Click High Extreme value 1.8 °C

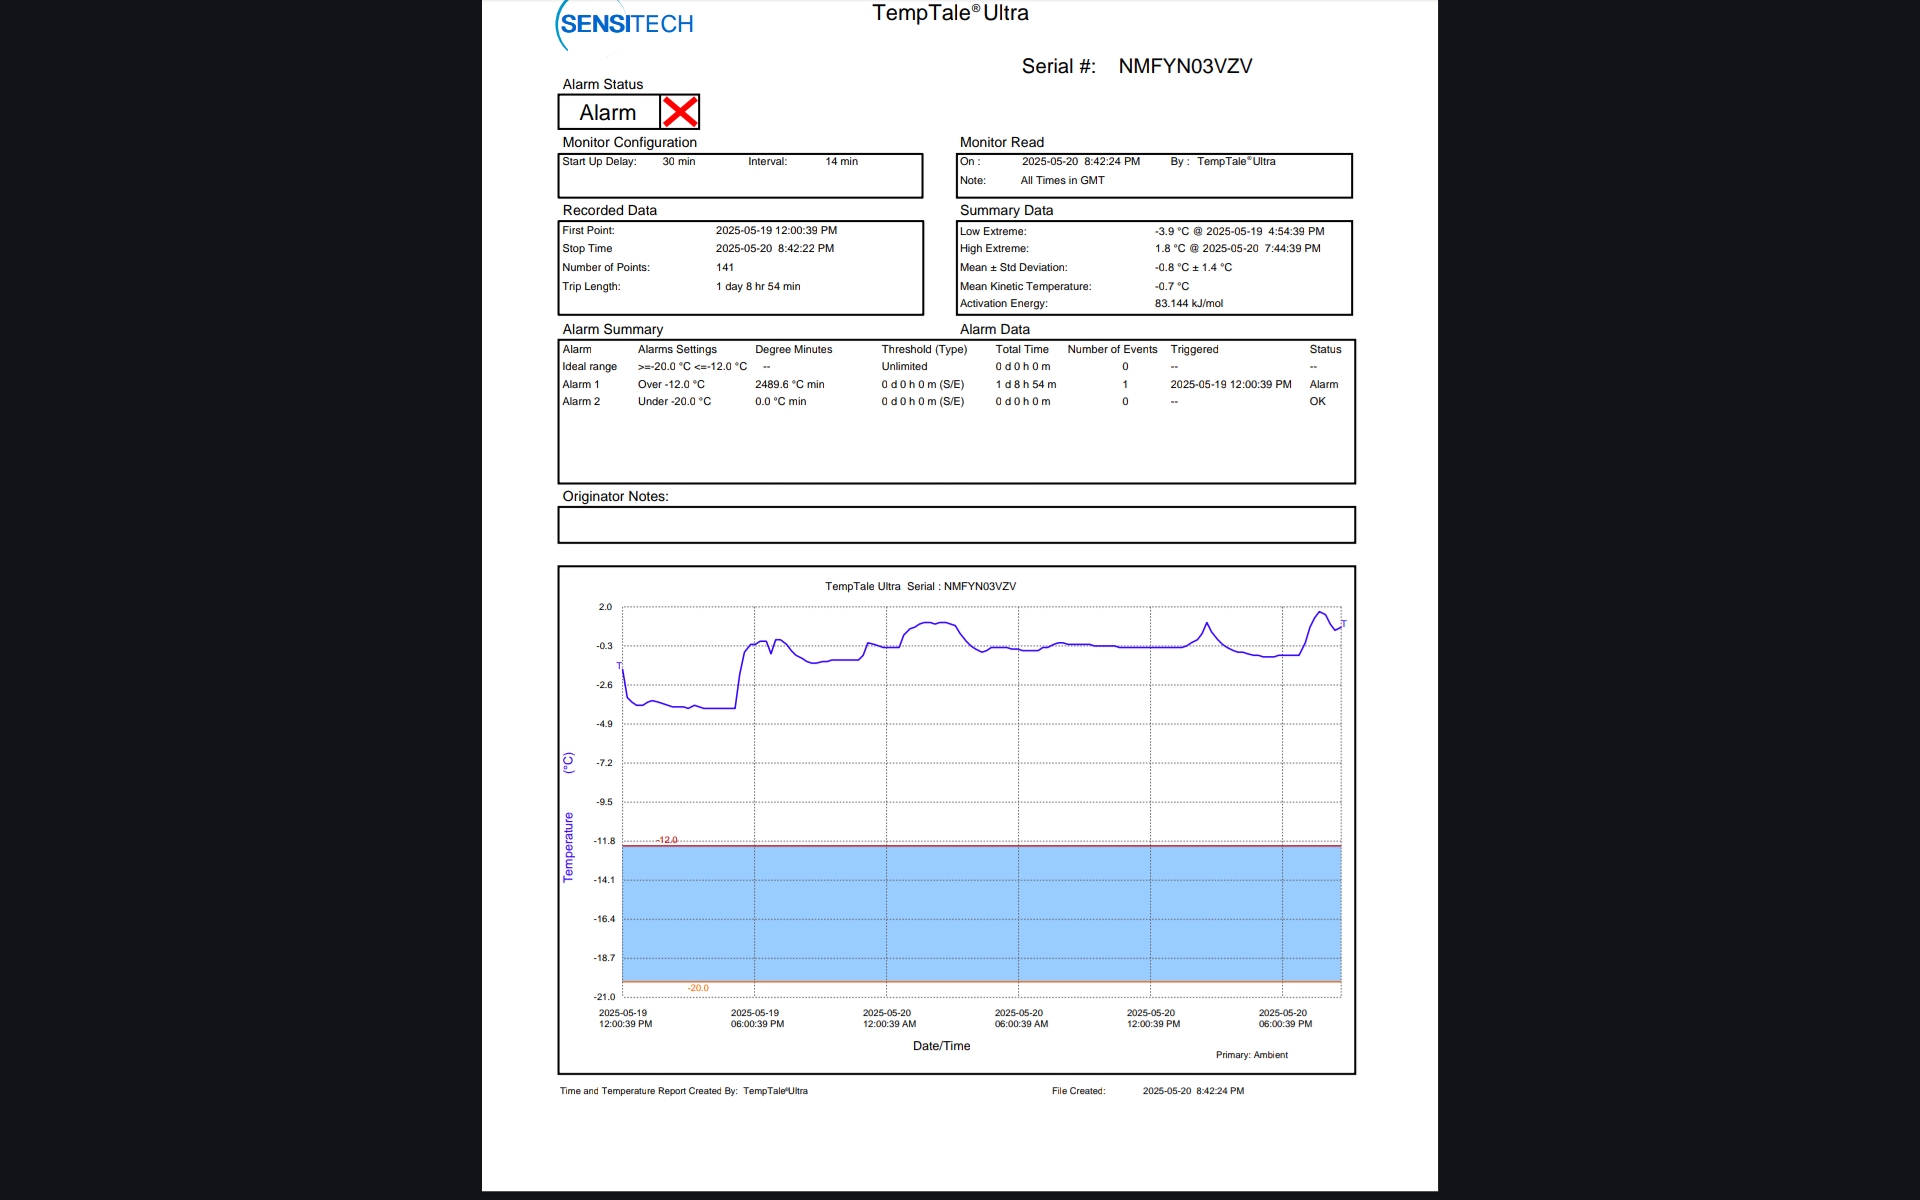point(1170,248)
